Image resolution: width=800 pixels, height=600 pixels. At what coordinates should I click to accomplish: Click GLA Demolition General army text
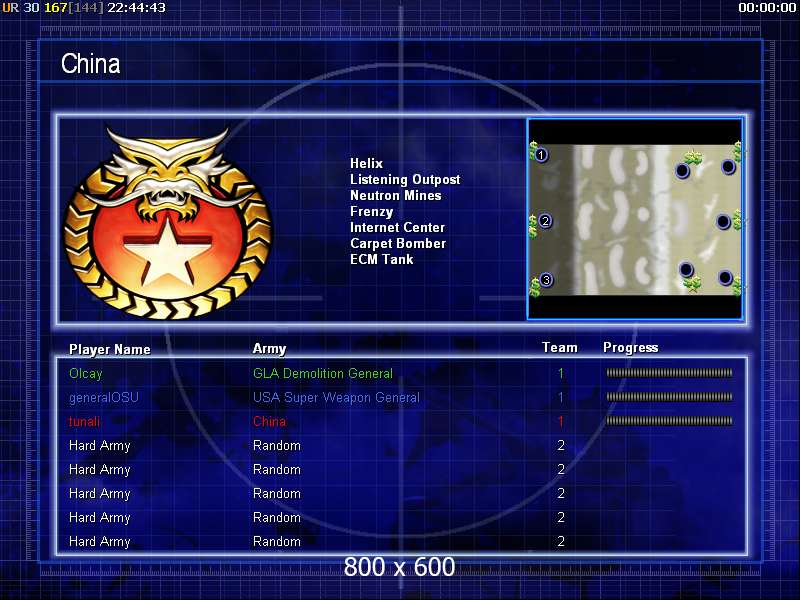point(323,373)
